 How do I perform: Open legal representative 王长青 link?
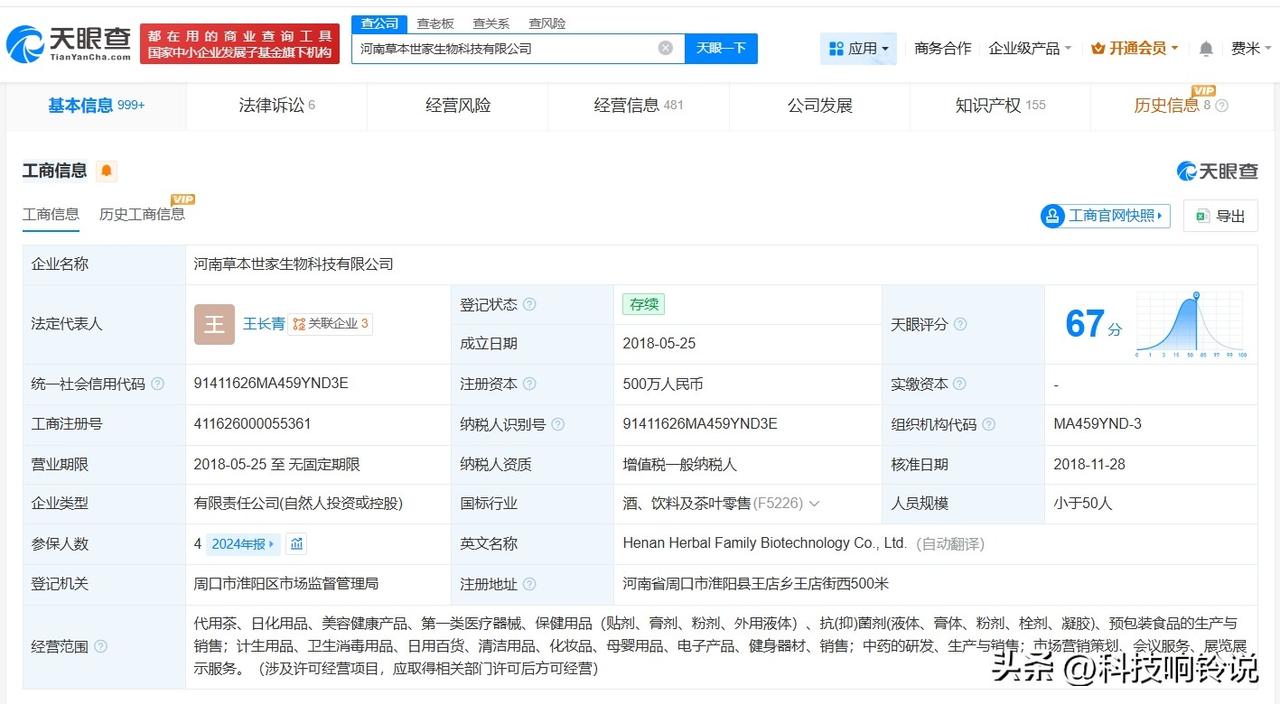click(x=264, y=324)
